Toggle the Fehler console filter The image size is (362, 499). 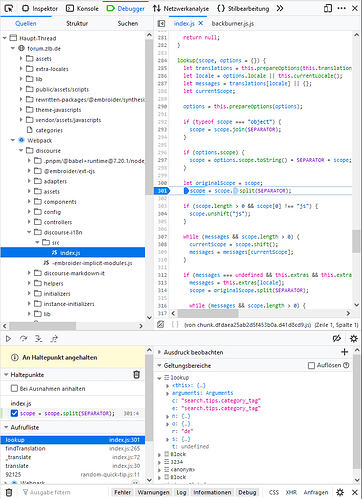122,492
